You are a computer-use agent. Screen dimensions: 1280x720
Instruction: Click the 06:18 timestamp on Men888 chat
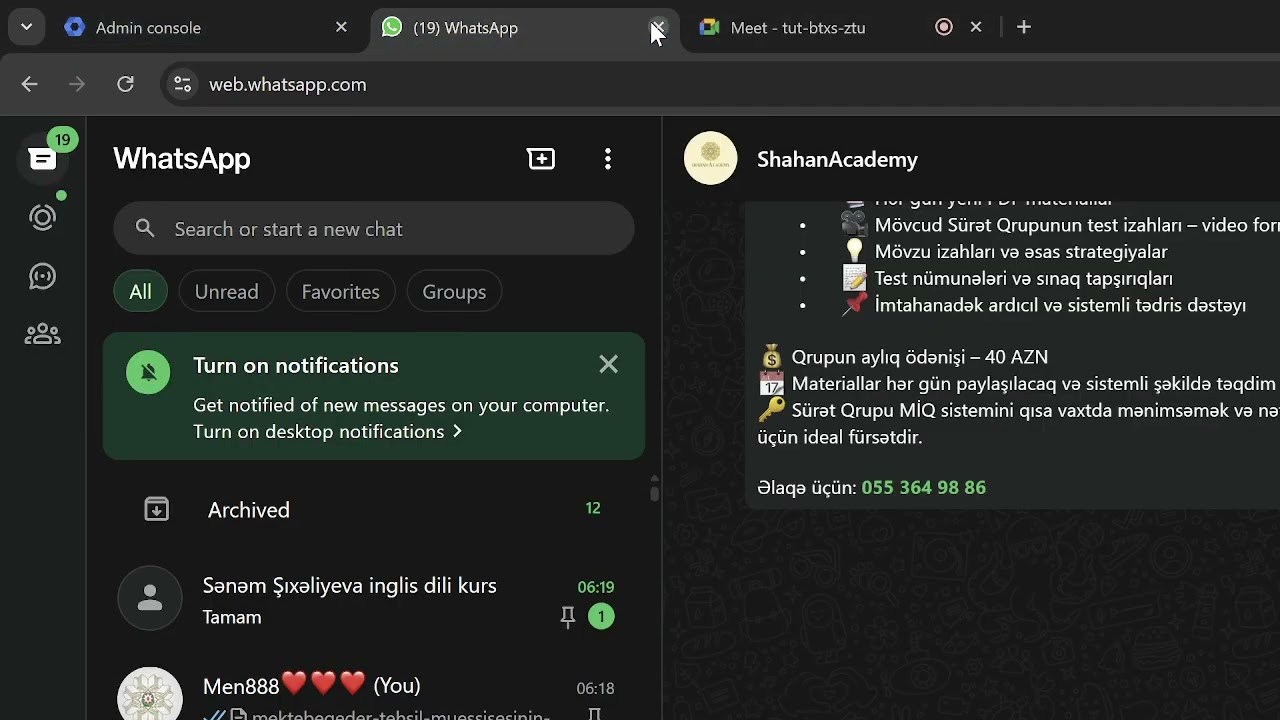coord(595,688)
